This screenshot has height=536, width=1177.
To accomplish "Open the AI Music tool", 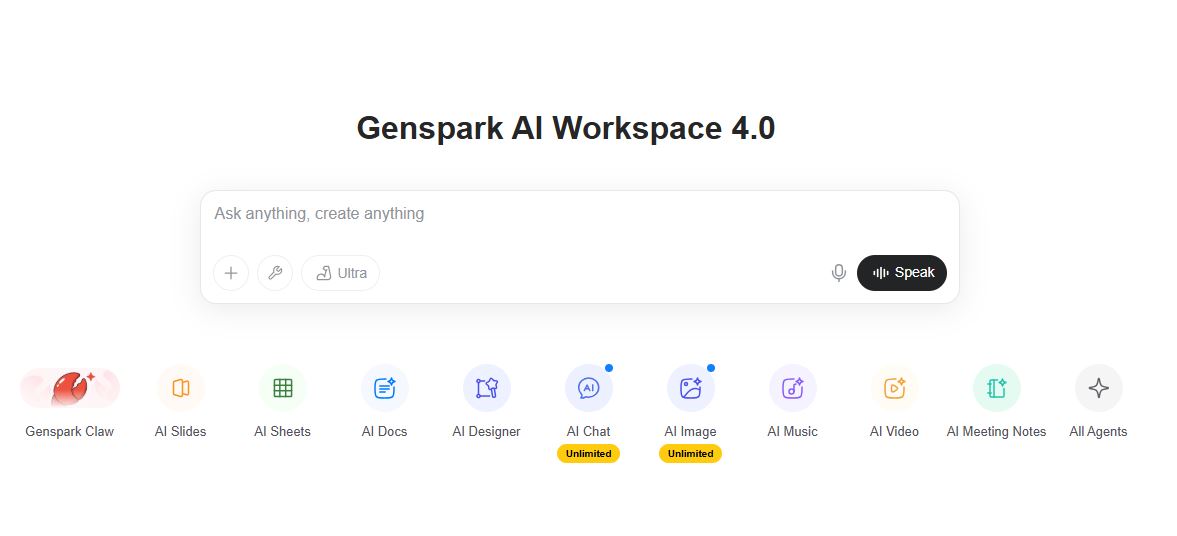I will (x=793, y=388).
